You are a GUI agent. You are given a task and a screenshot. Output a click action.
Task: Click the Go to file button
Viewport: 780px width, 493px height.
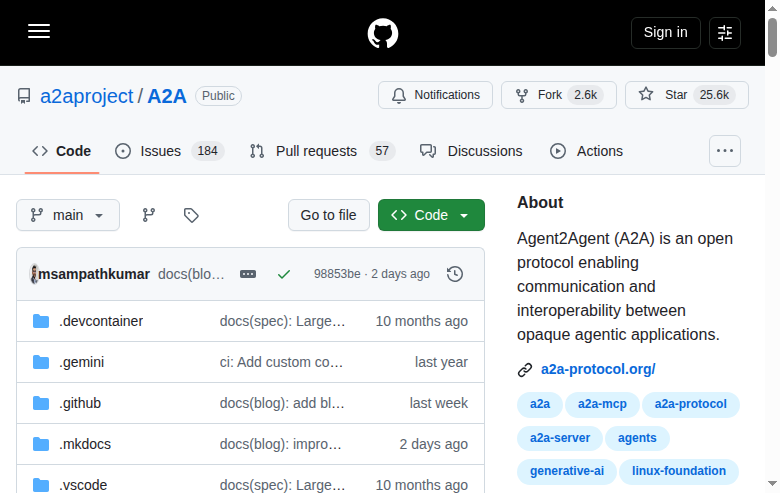click(x=328, y=215)
